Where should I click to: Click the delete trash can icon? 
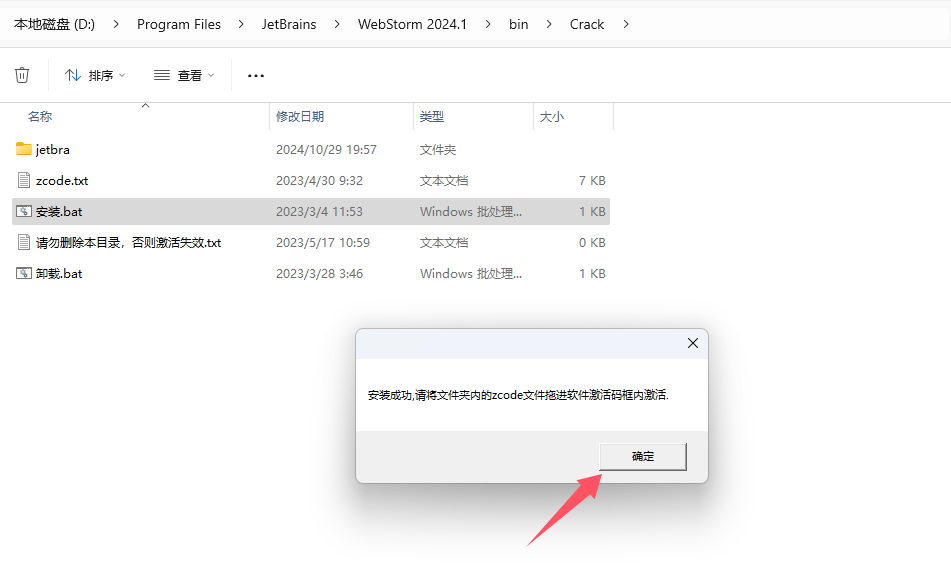(22, 75)
